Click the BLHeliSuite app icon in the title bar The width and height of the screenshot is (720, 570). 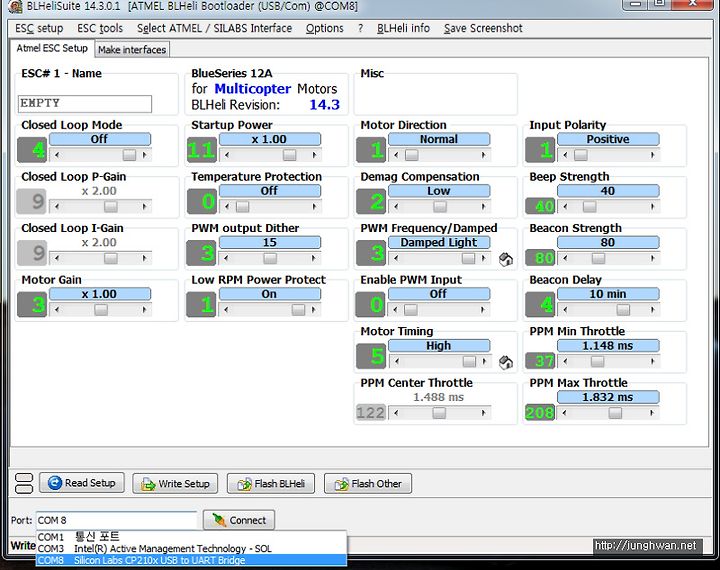(x=16, y=6)
